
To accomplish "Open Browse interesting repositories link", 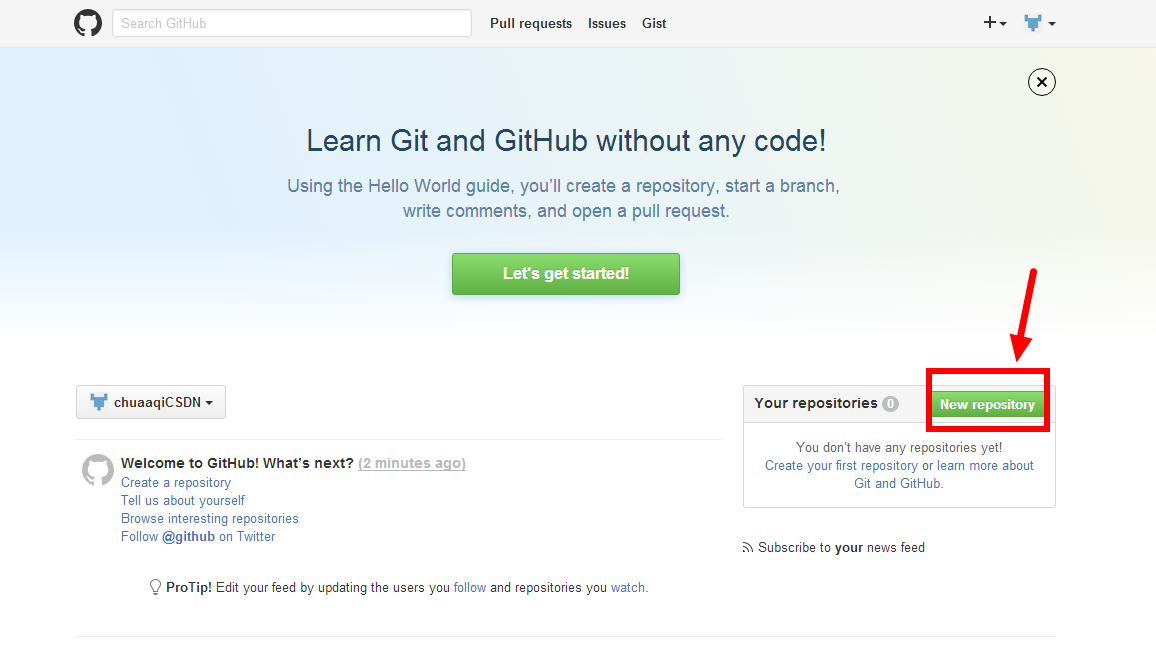I will pos(210,519).
